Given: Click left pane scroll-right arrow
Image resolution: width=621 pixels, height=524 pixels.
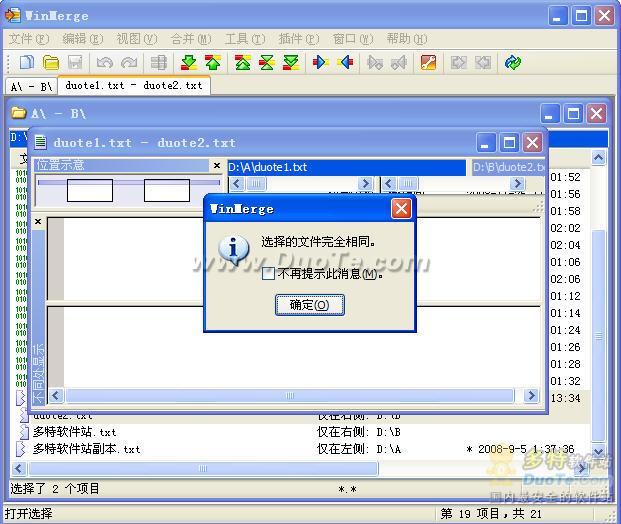Looking at the screenshot, I should pyautogui.click(x=365, y=184).
